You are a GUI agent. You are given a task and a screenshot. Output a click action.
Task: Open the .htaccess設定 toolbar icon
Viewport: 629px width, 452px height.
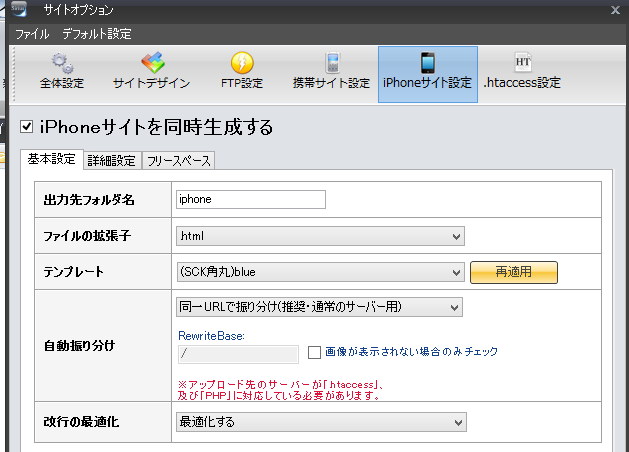tap(522, 71)
